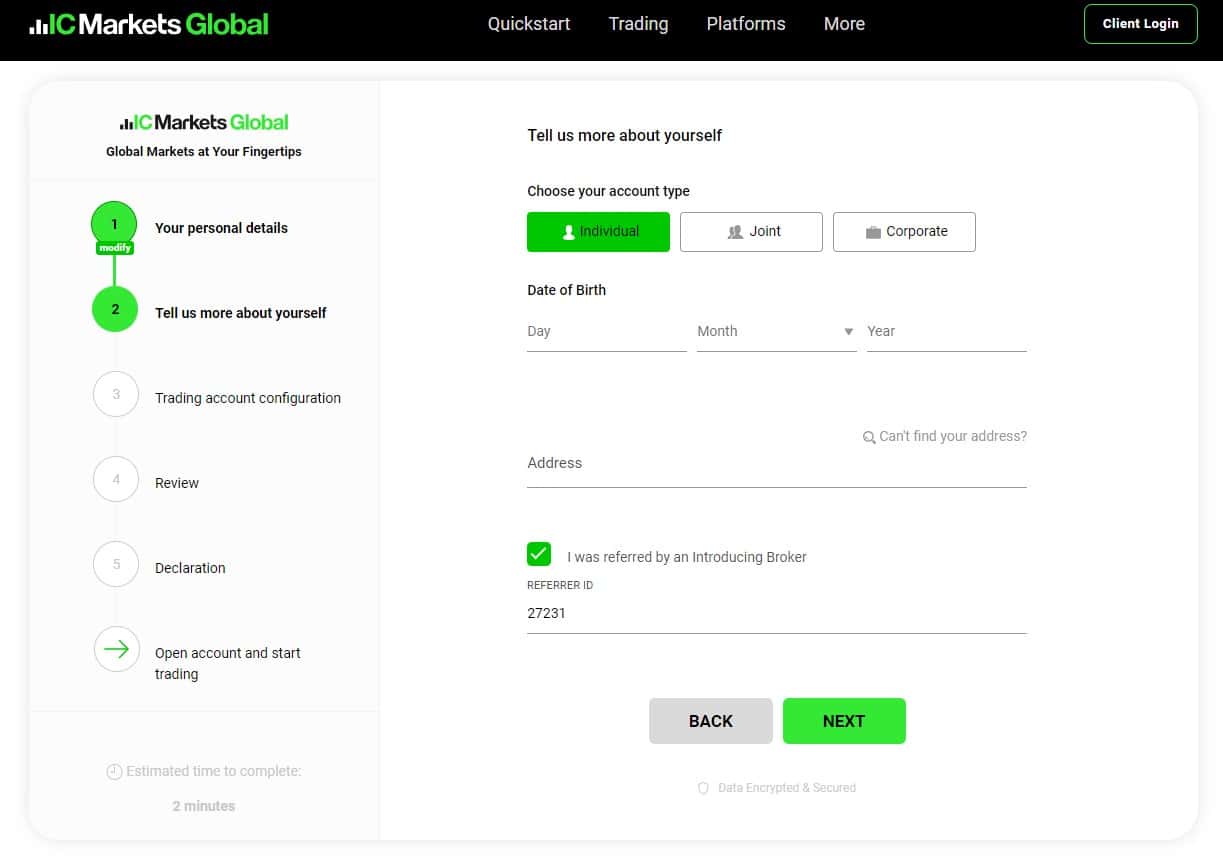Click the arrow icon for open account
Image resolution: width=1223 pixels, height=856 pixels.
(116, 650)
